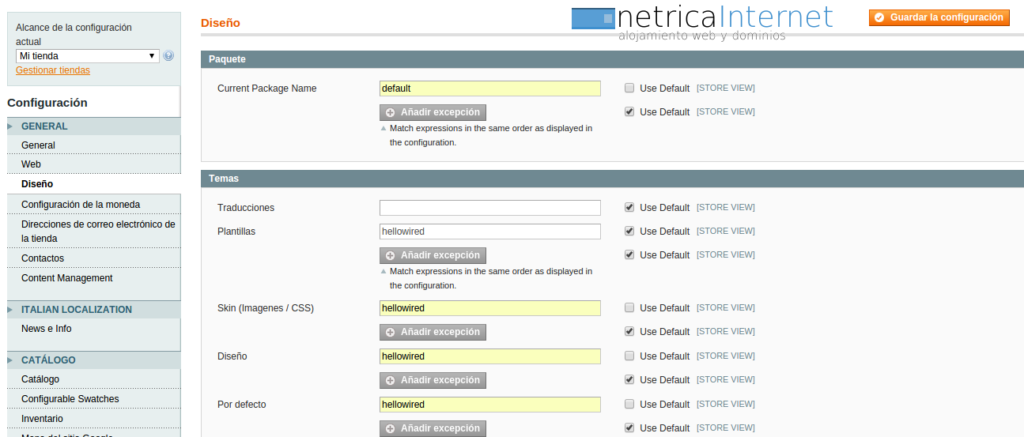The image size is (1024, 437).
Task: Click the Traducciones text field
Action: (490, 208)
